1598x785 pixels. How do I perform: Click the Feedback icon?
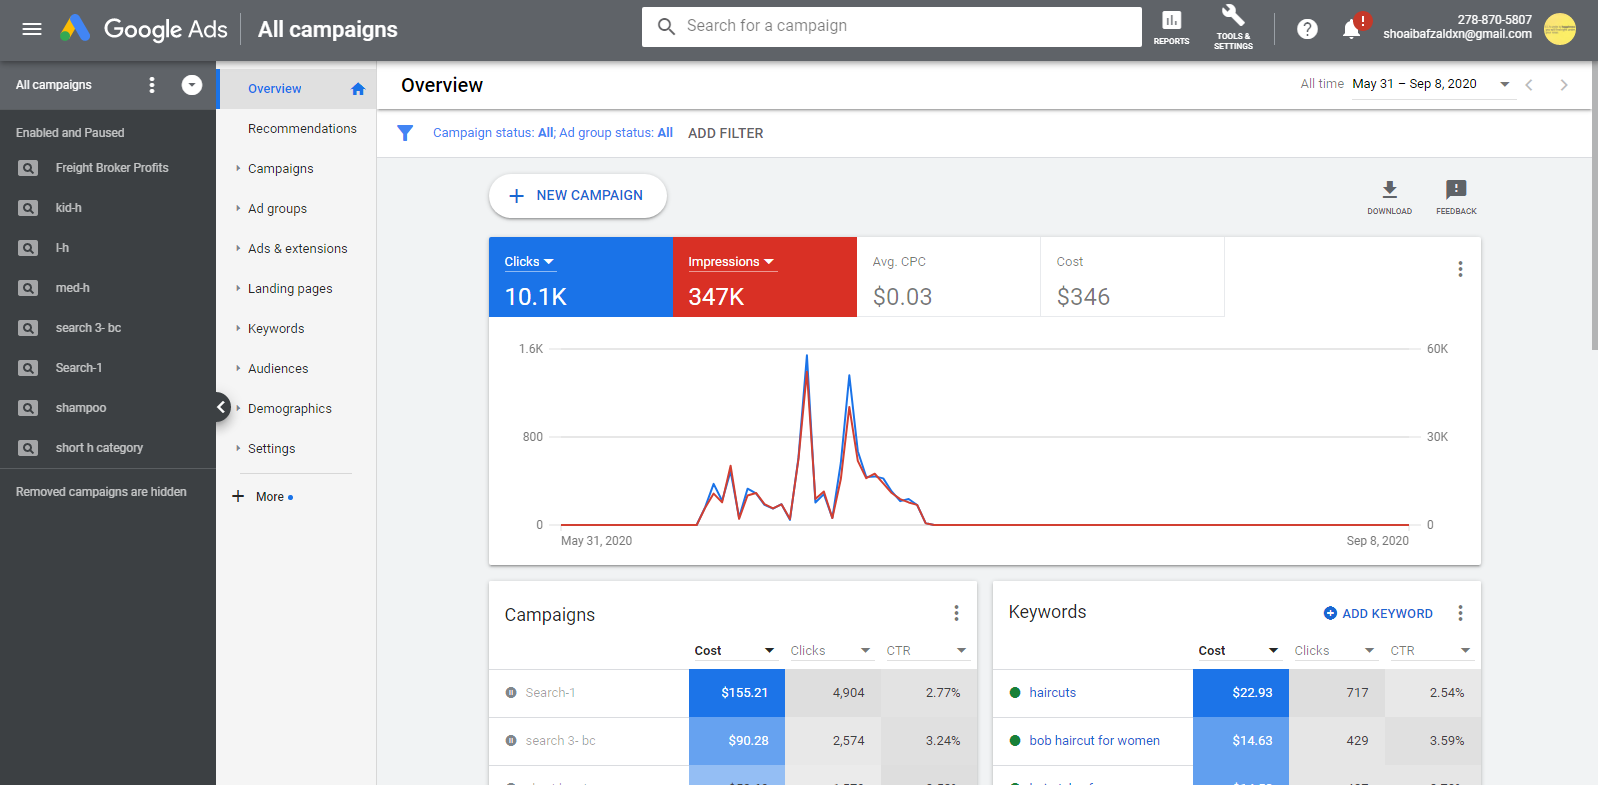coord(1456,196)
